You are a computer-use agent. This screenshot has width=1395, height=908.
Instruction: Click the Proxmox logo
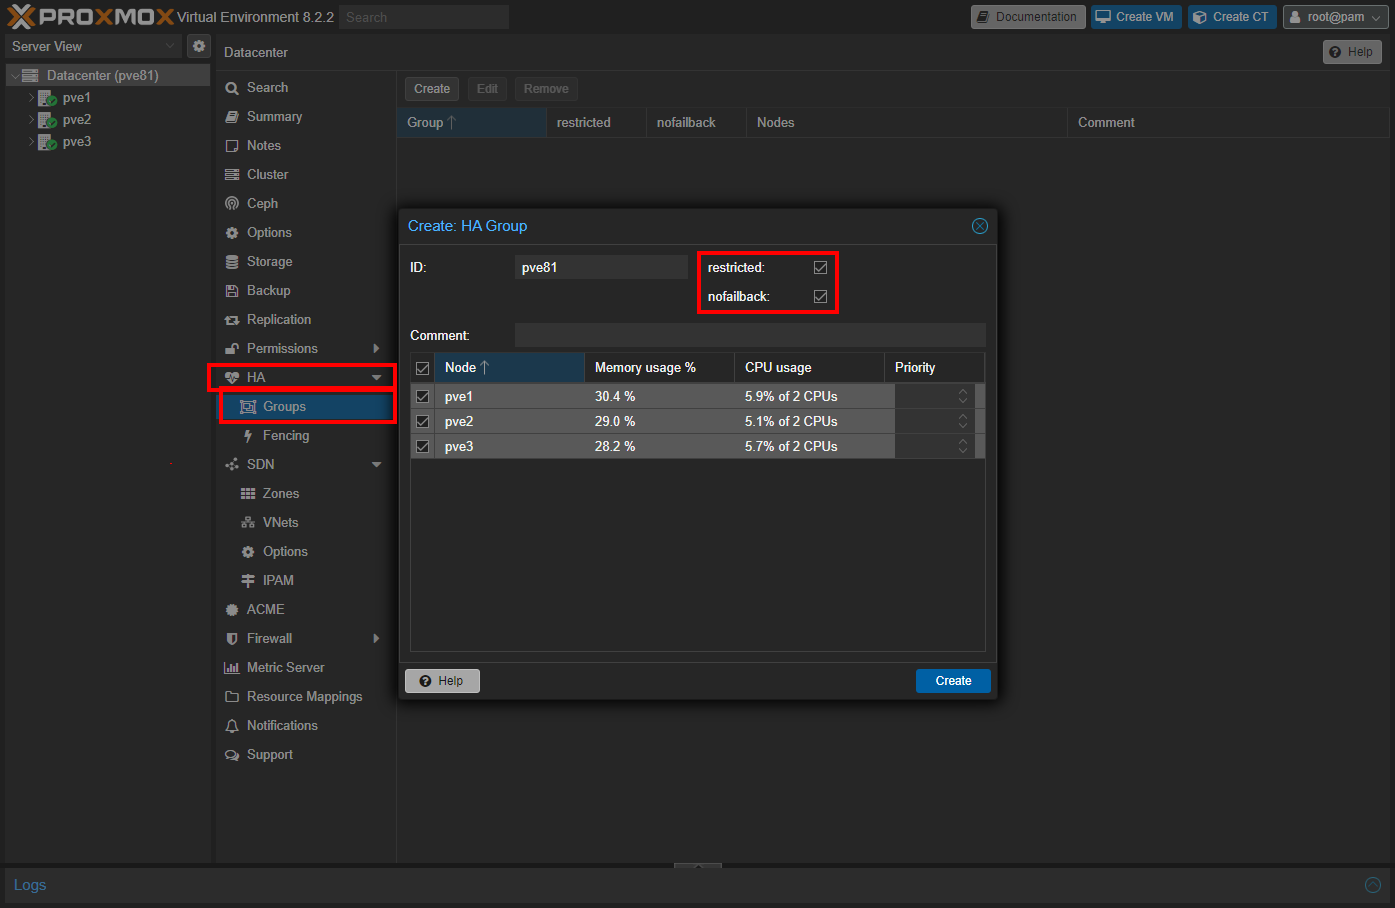coord(90,16)
